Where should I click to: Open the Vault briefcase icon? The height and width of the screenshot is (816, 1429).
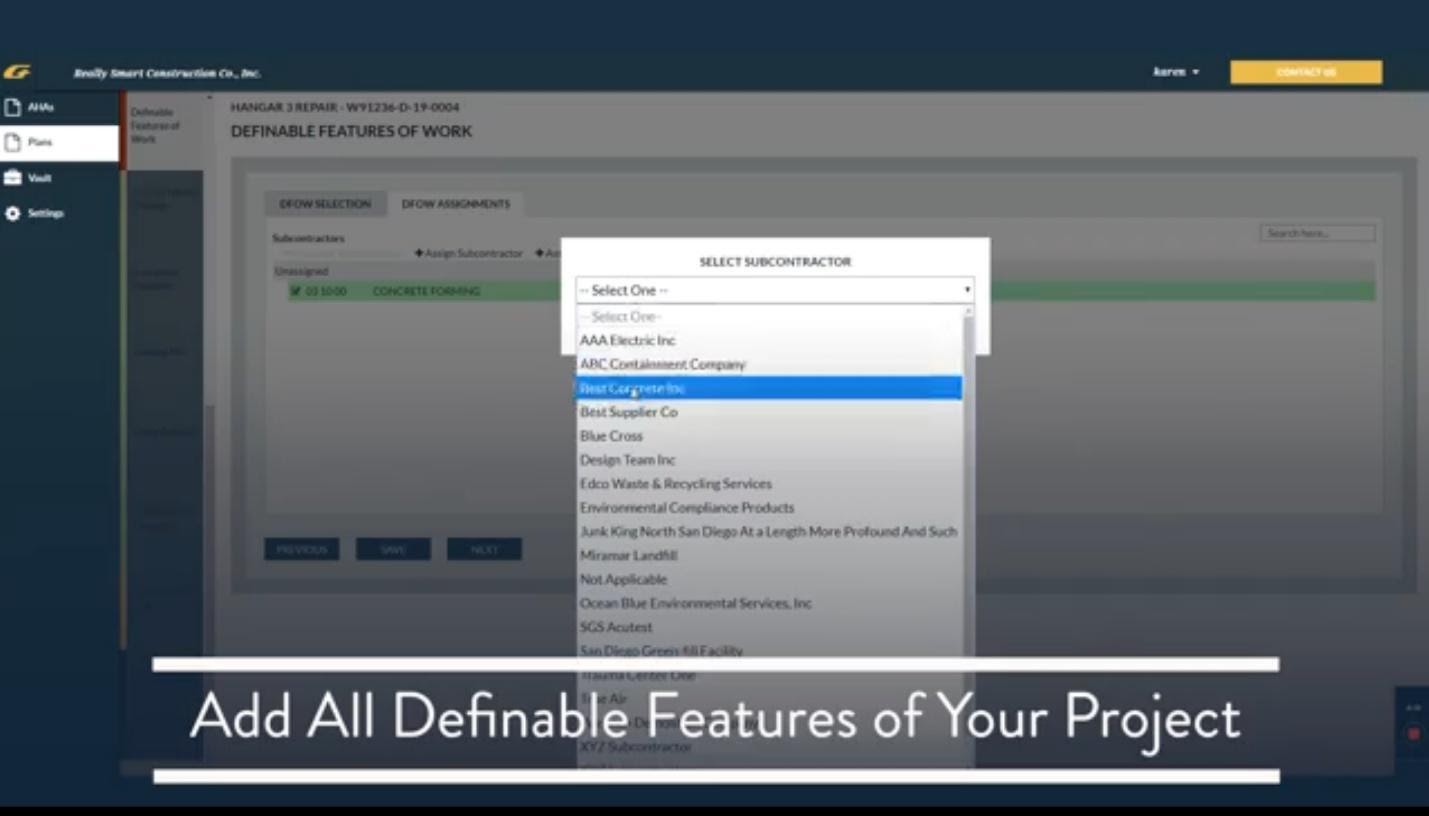[x=13, y=178]
